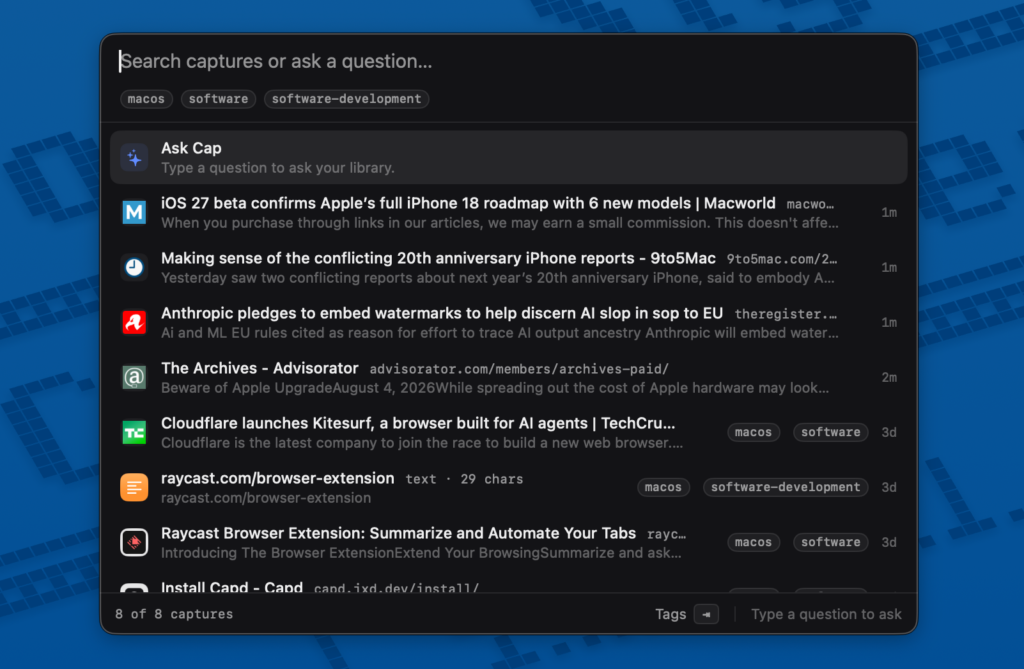Click the TechCrunch green TC favicon

135,432
